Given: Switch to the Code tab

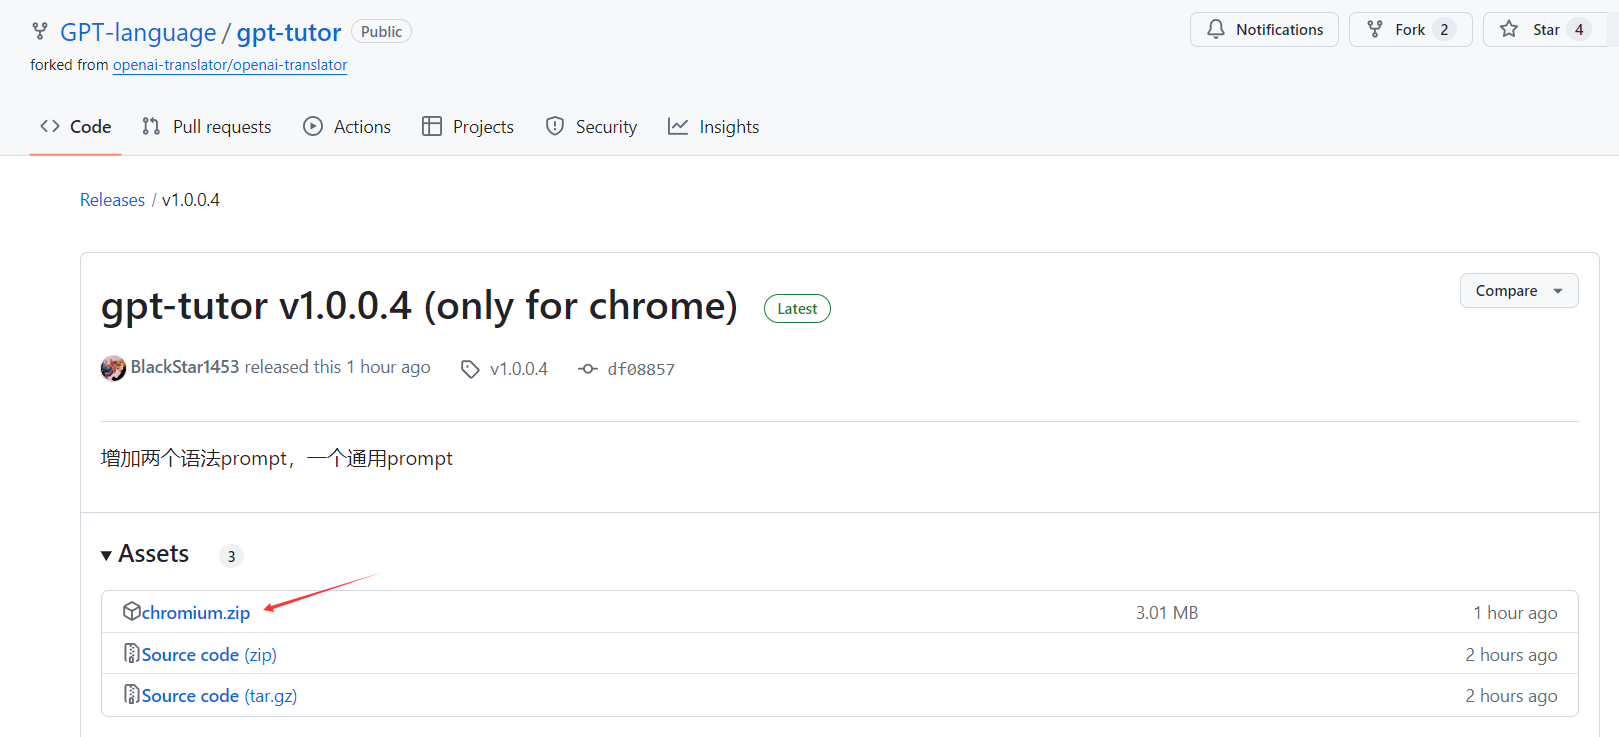Looking at the screenshot, I should [76, 127].
